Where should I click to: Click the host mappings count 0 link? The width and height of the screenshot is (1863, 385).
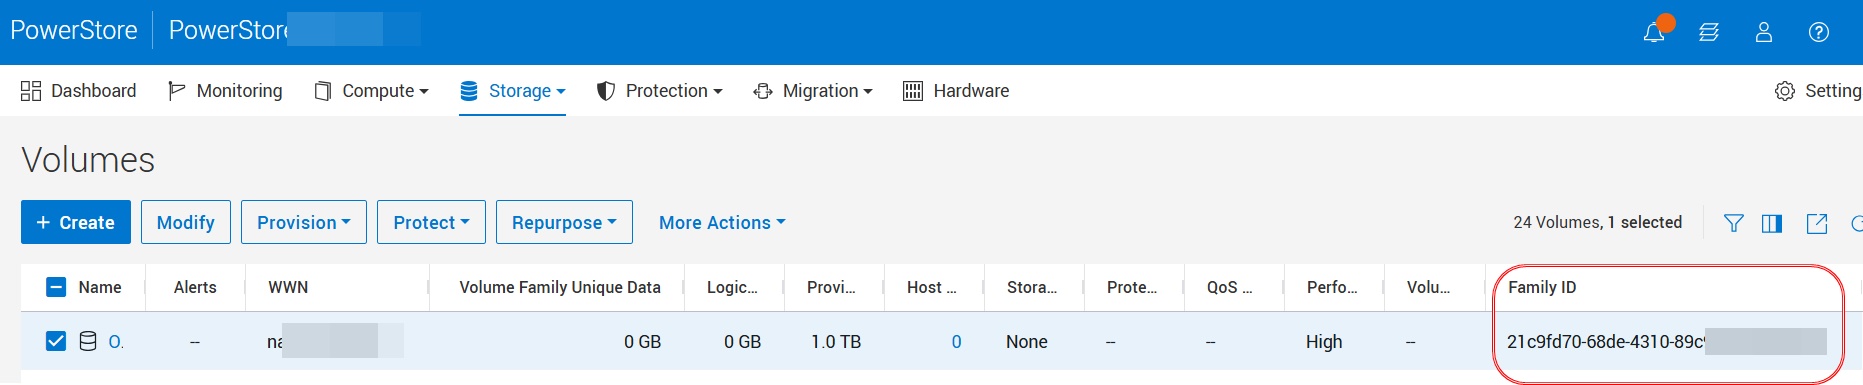point(956,342)
